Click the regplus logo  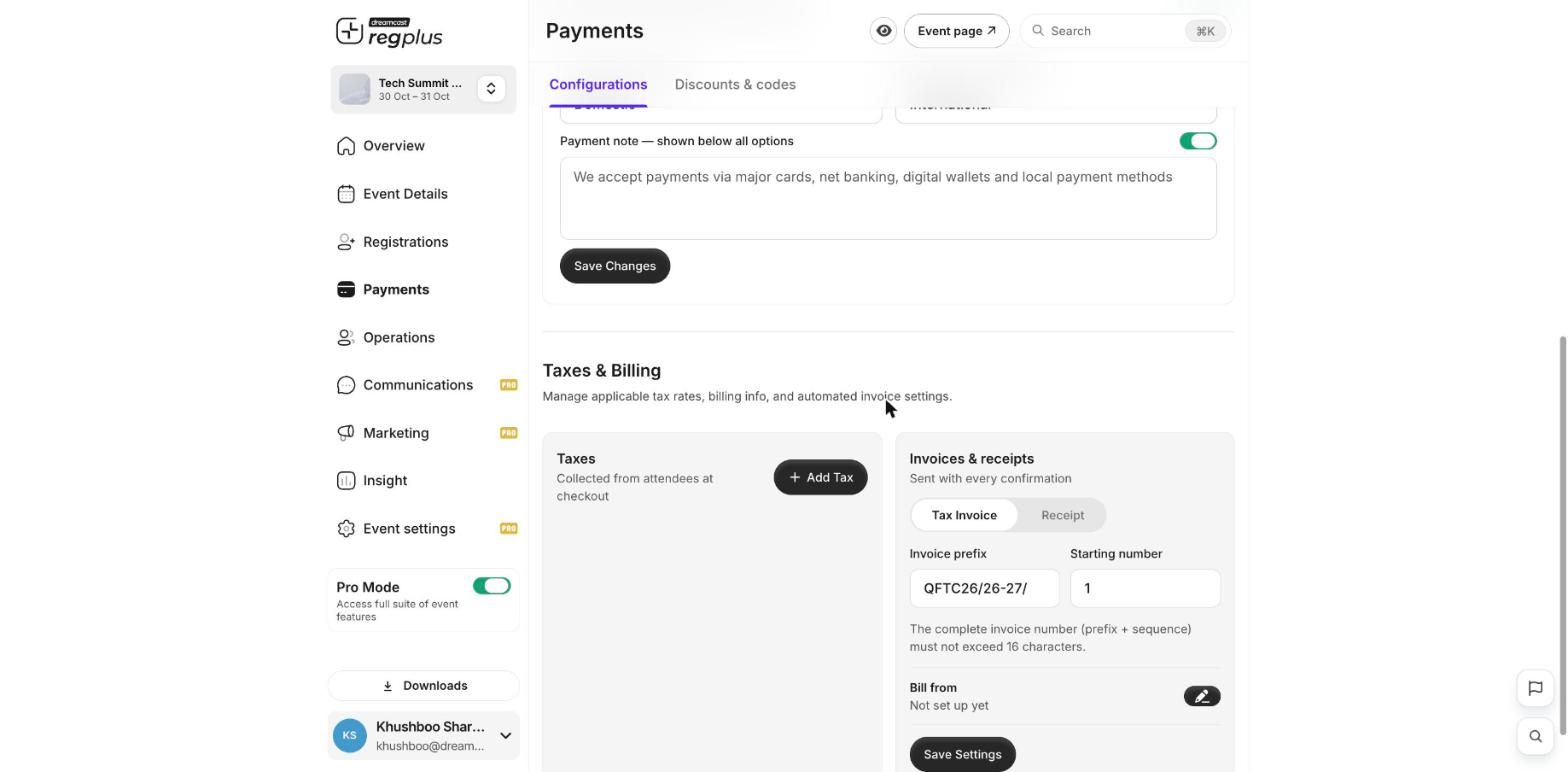(x=389, y=32)
